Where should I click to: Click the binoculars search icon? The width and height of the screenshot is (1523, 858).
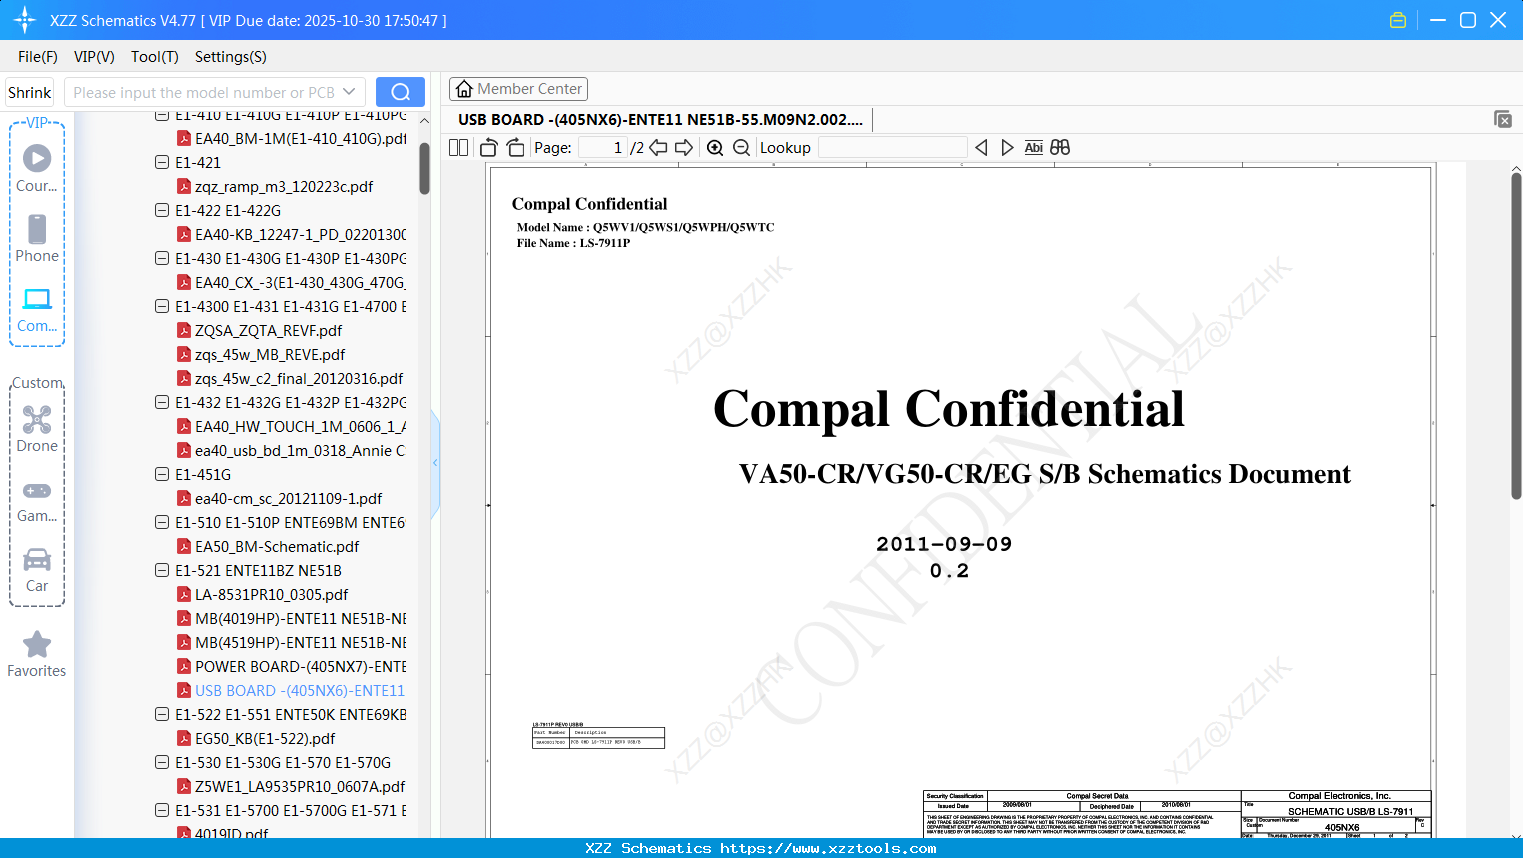(1060, 148)
